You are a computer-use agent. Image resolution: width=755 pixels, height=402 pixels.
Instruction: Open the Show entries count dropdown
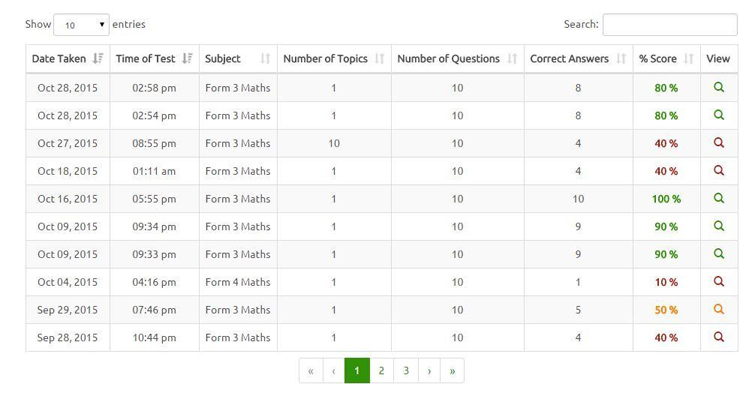(81, 24)
